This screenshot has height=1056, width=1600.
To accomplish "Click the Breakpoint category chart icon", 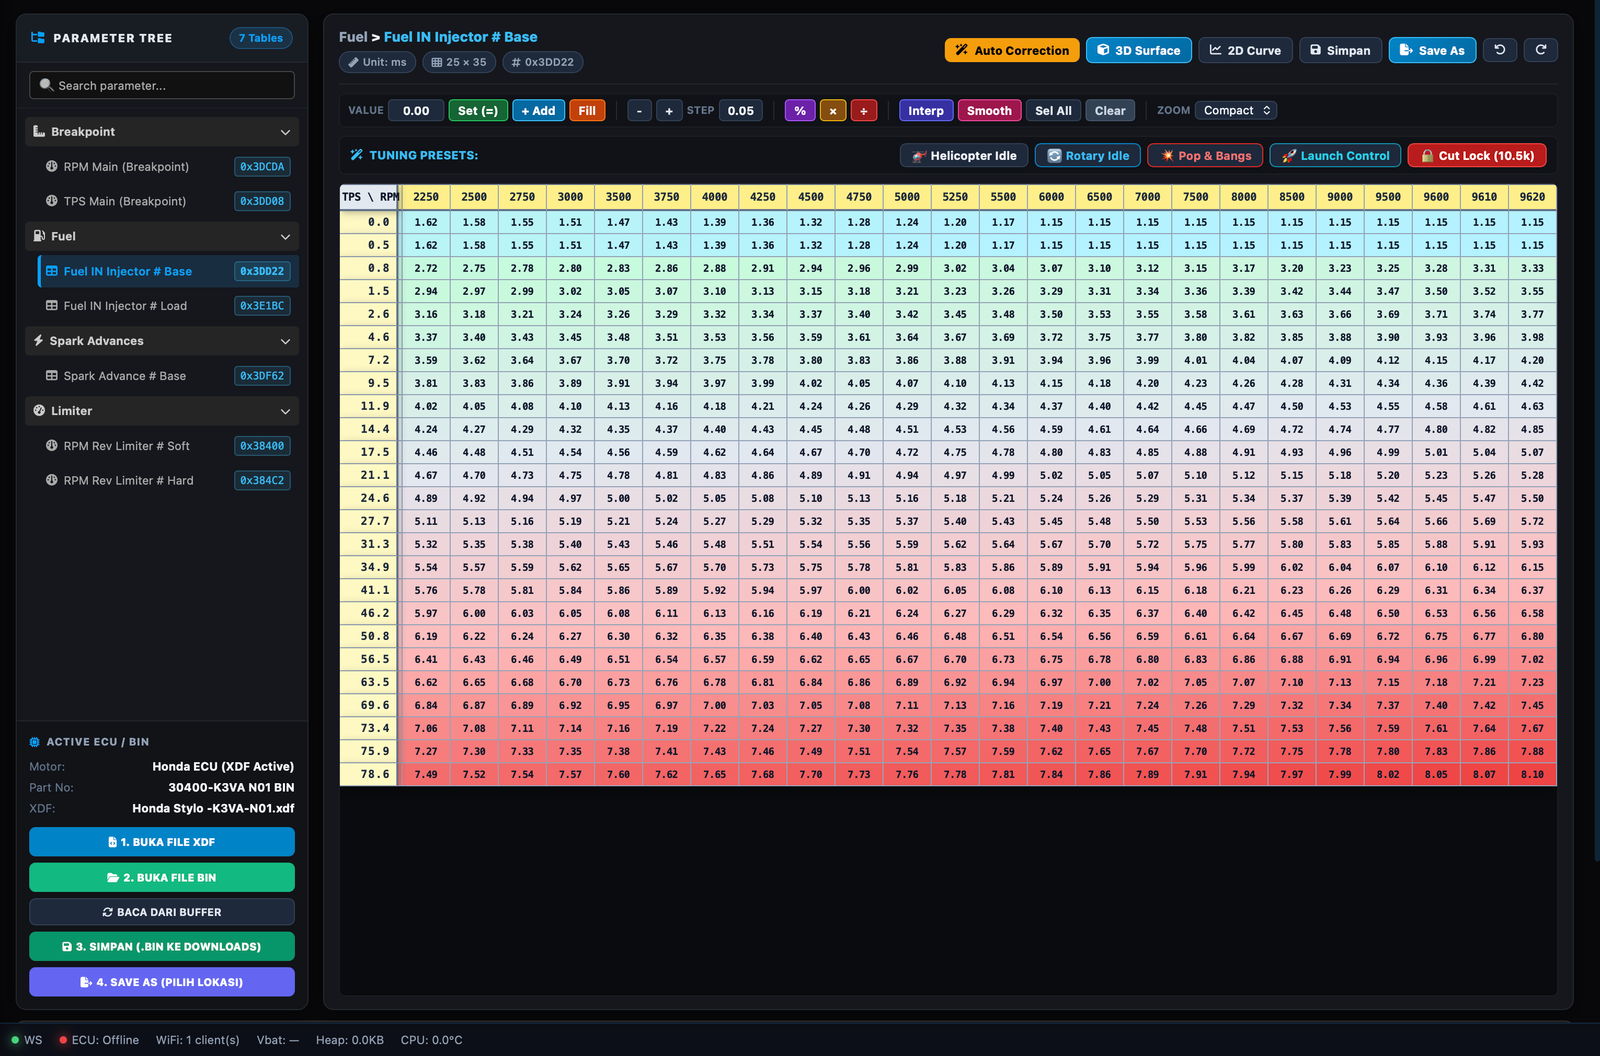I will pyautogui.click(x=39, y=131).
